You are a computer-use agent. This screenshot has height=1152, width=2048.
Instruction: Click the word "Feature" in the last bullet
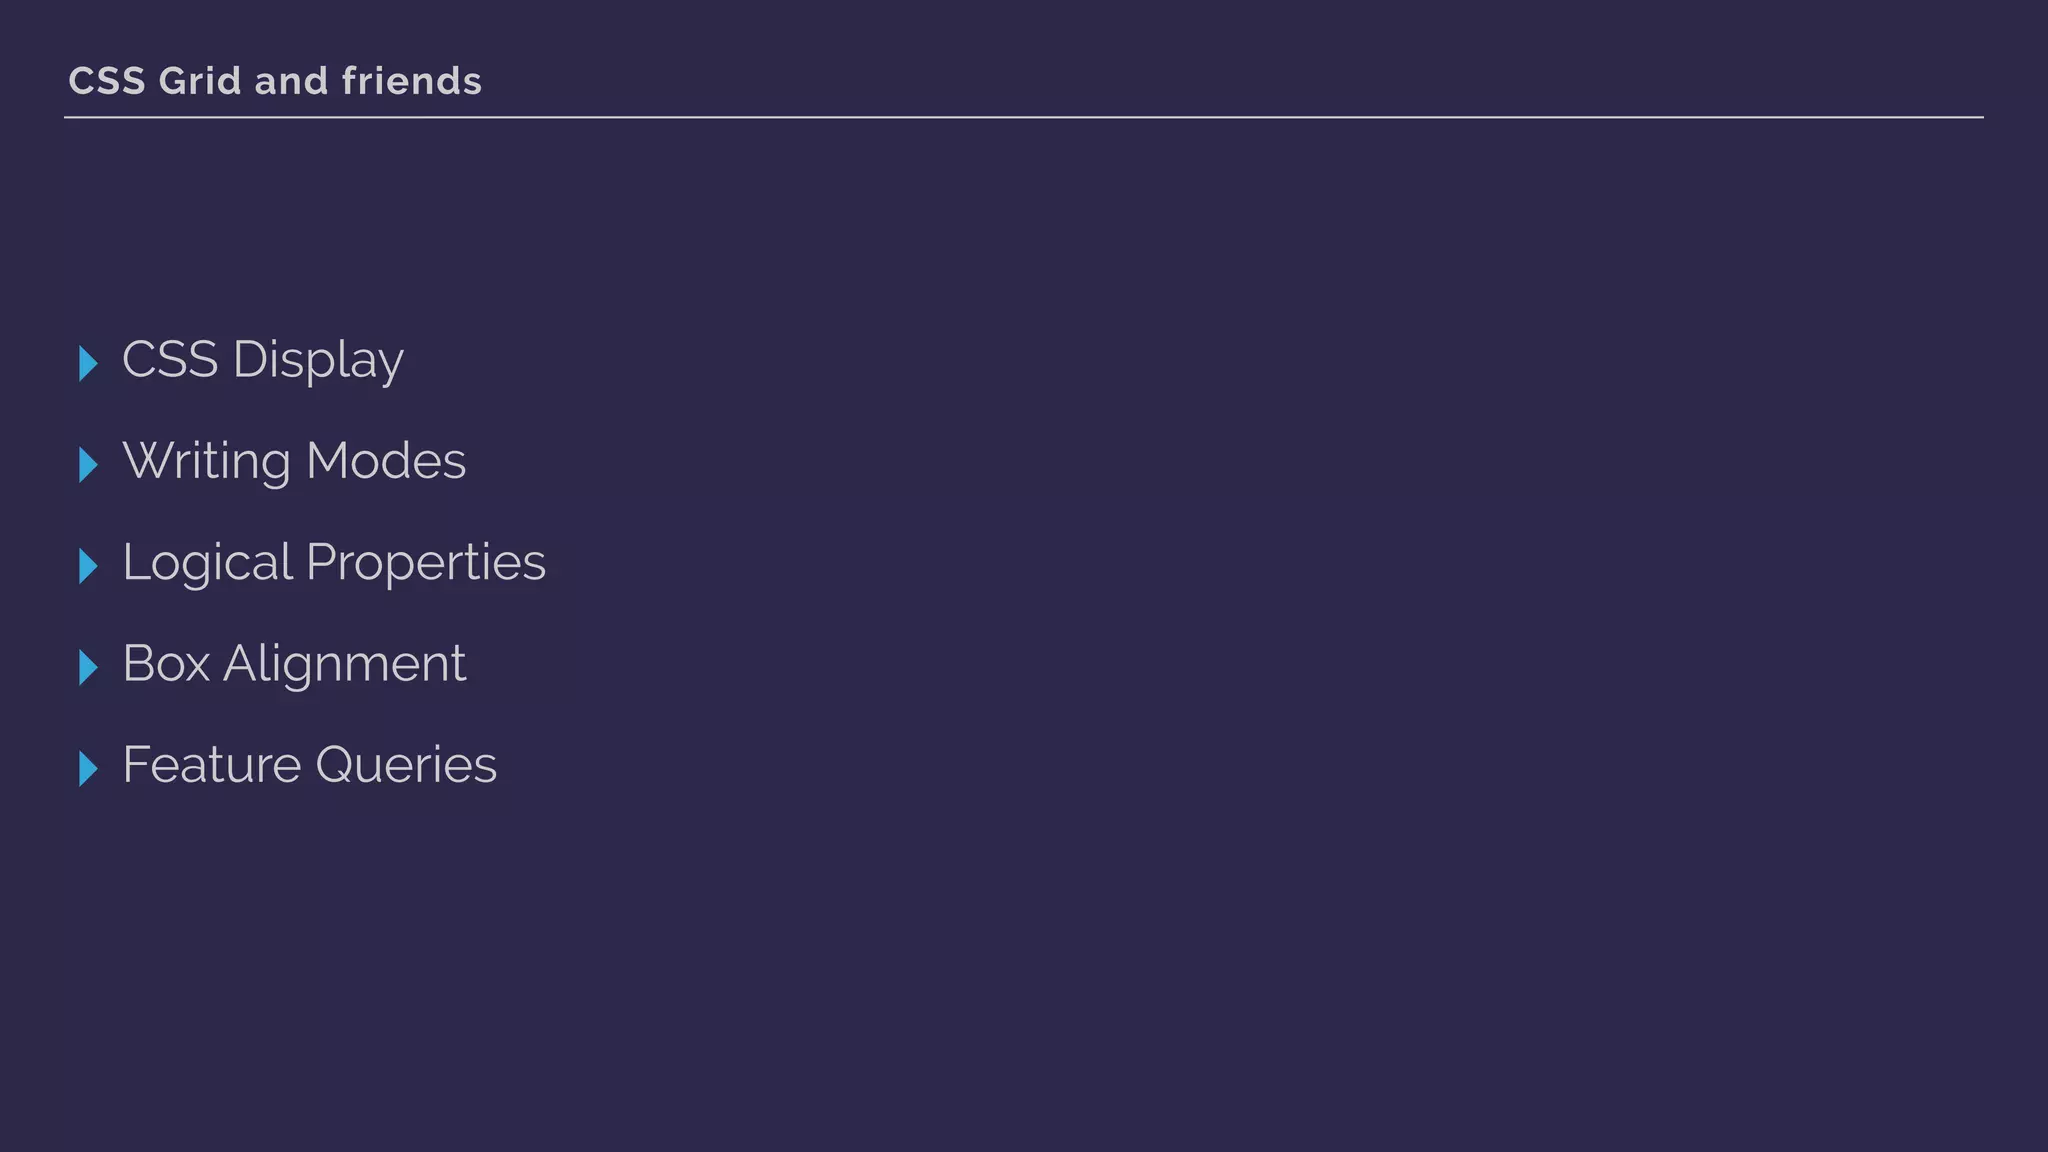tap(212, 765)
